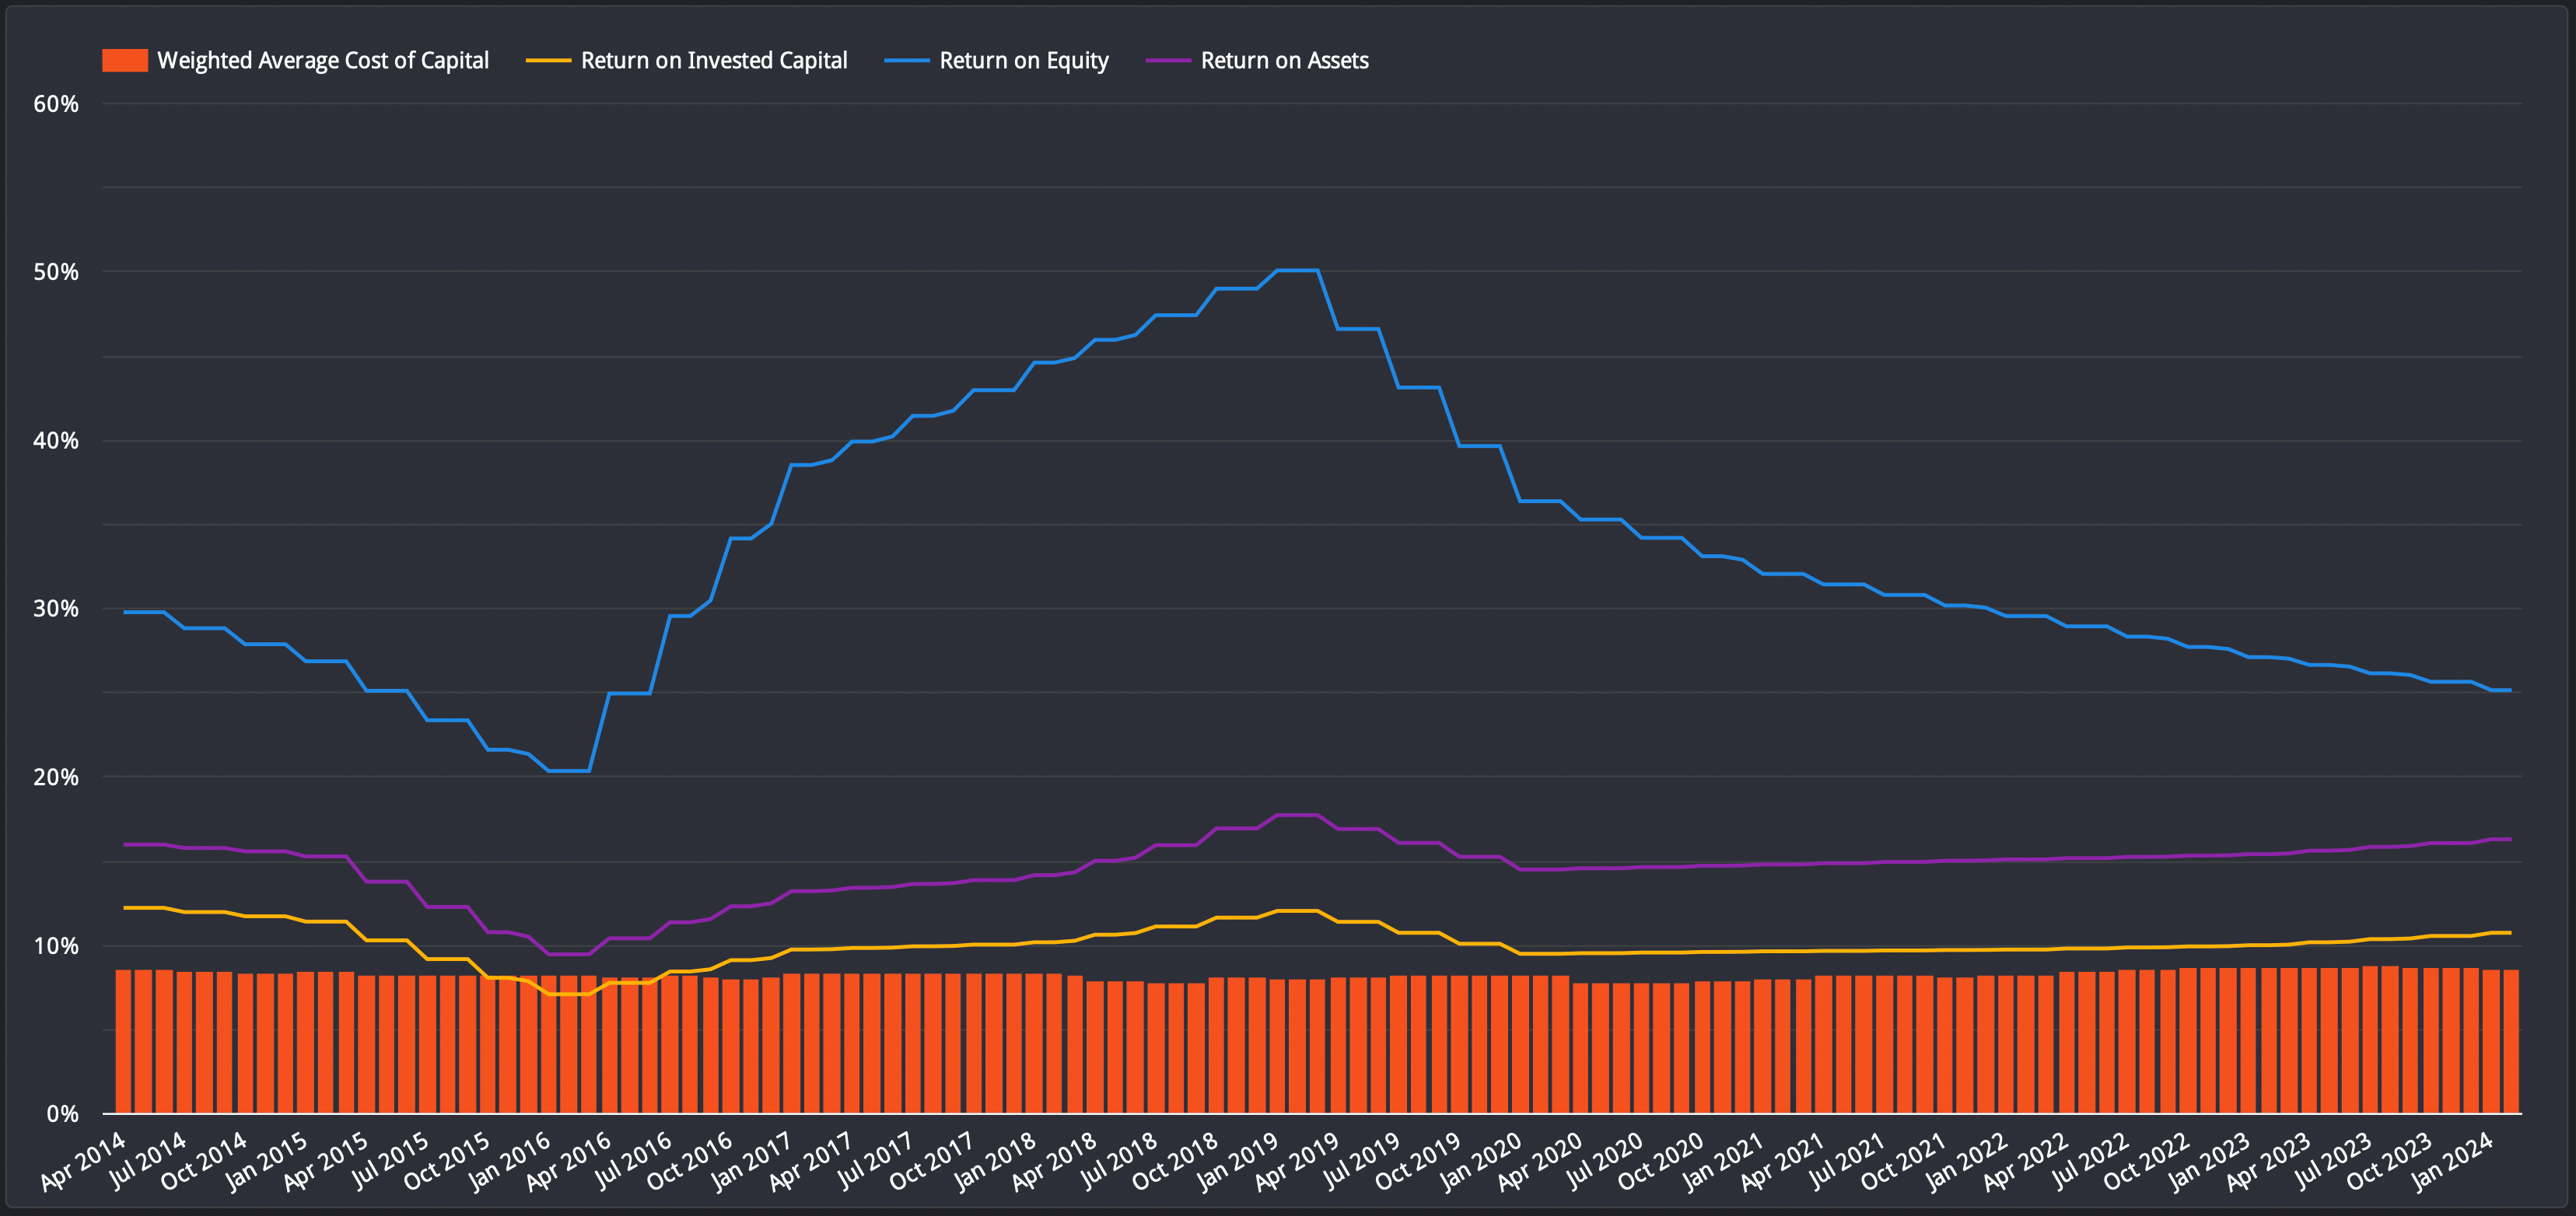Click the blue Return on Equity legend line icon
2576x1216 pixels.
[906, 61]
